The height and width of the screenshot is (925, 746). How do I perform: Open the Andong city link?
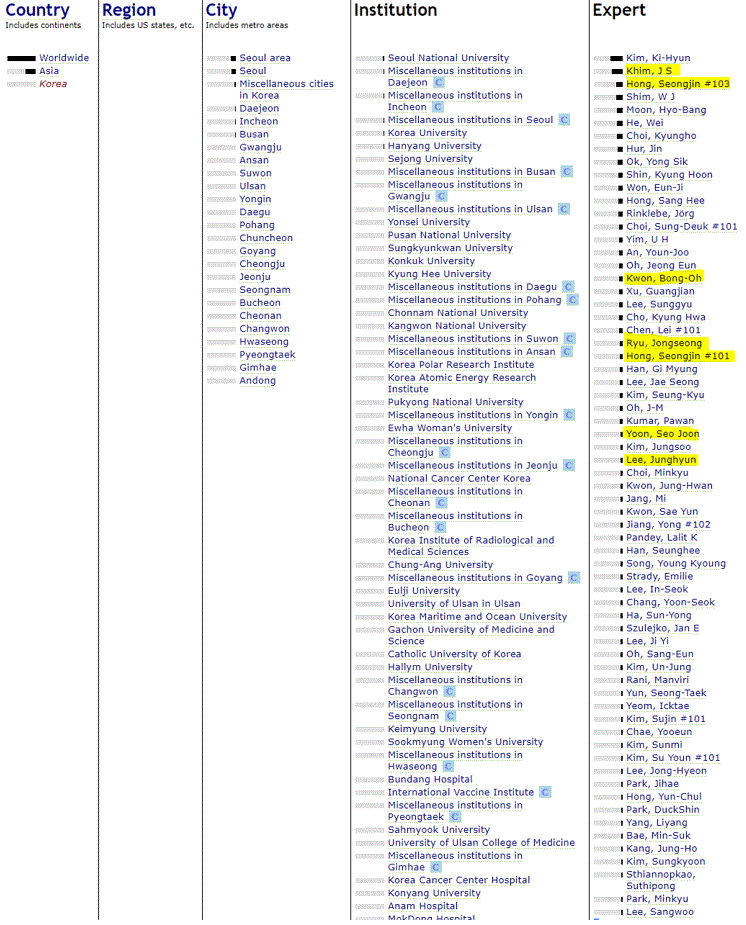[x=257, y=381]
